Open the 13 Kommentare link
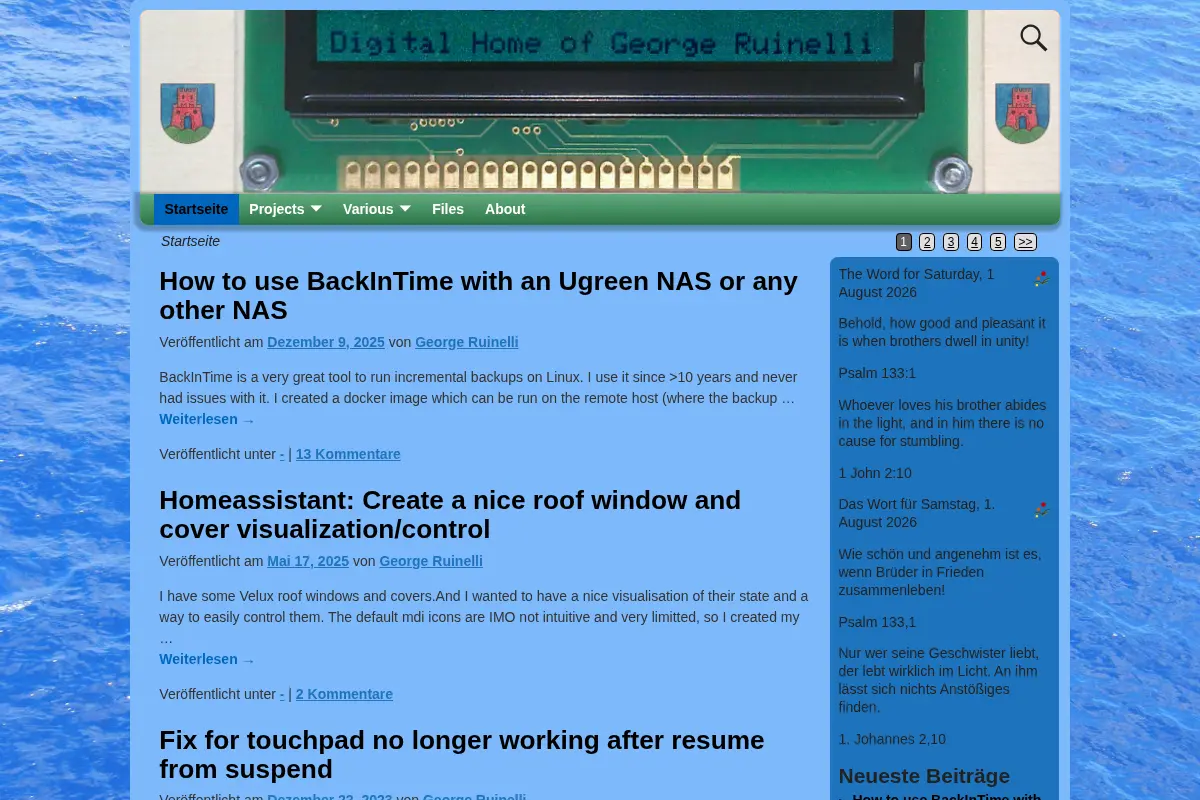The height and width of the screenshot is (800, 1200). 348,454
